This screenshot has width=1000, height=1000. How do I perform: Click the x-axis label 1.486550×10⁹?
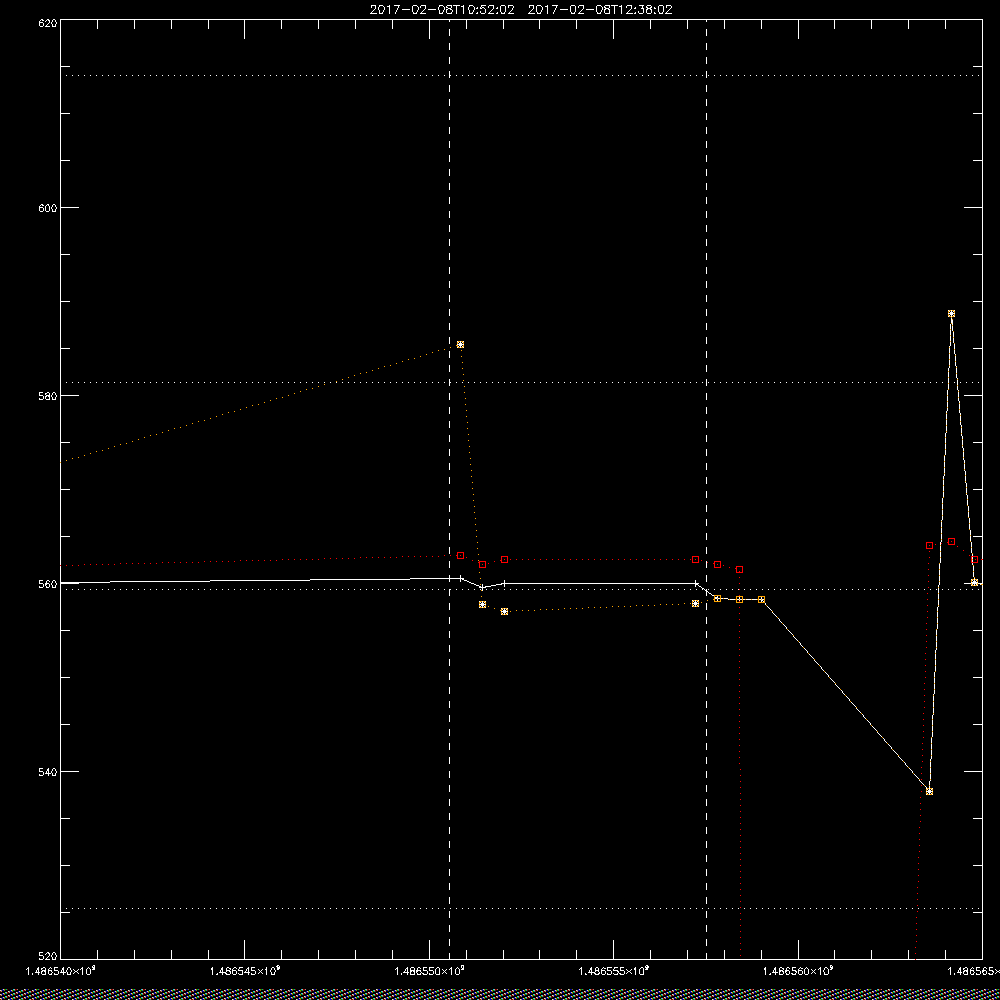click(x=429, y=971)
